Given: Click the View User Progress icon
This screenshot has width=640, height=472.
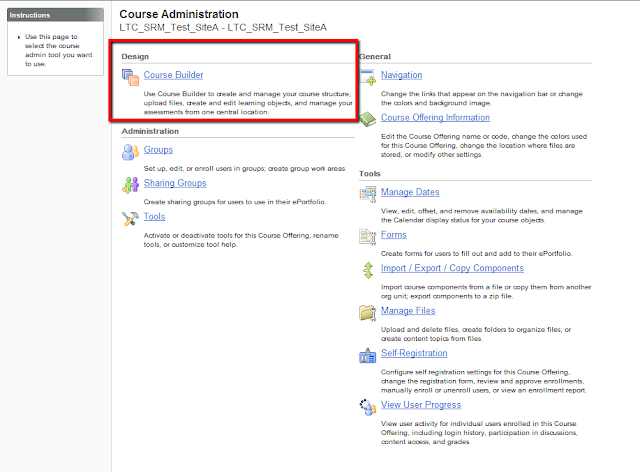Looking at the screenshot, I should [368, 407].
